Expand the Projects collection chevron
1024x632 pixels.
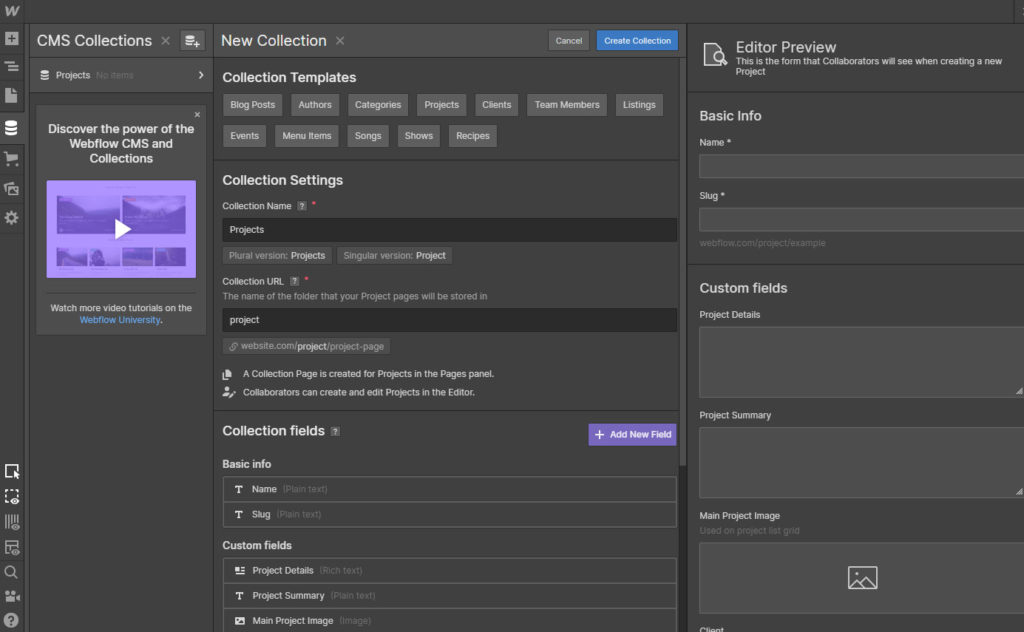click(200, 75)
